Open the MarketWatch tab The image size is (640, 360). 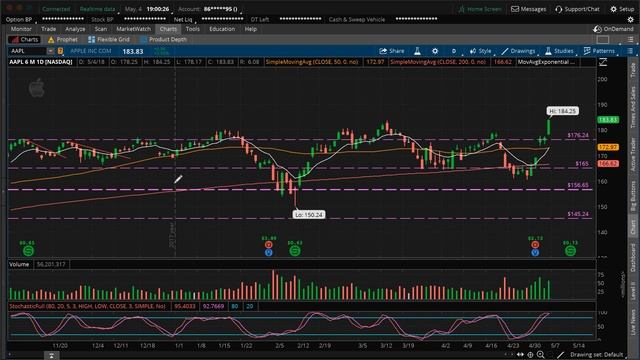[x=133, y=29]
